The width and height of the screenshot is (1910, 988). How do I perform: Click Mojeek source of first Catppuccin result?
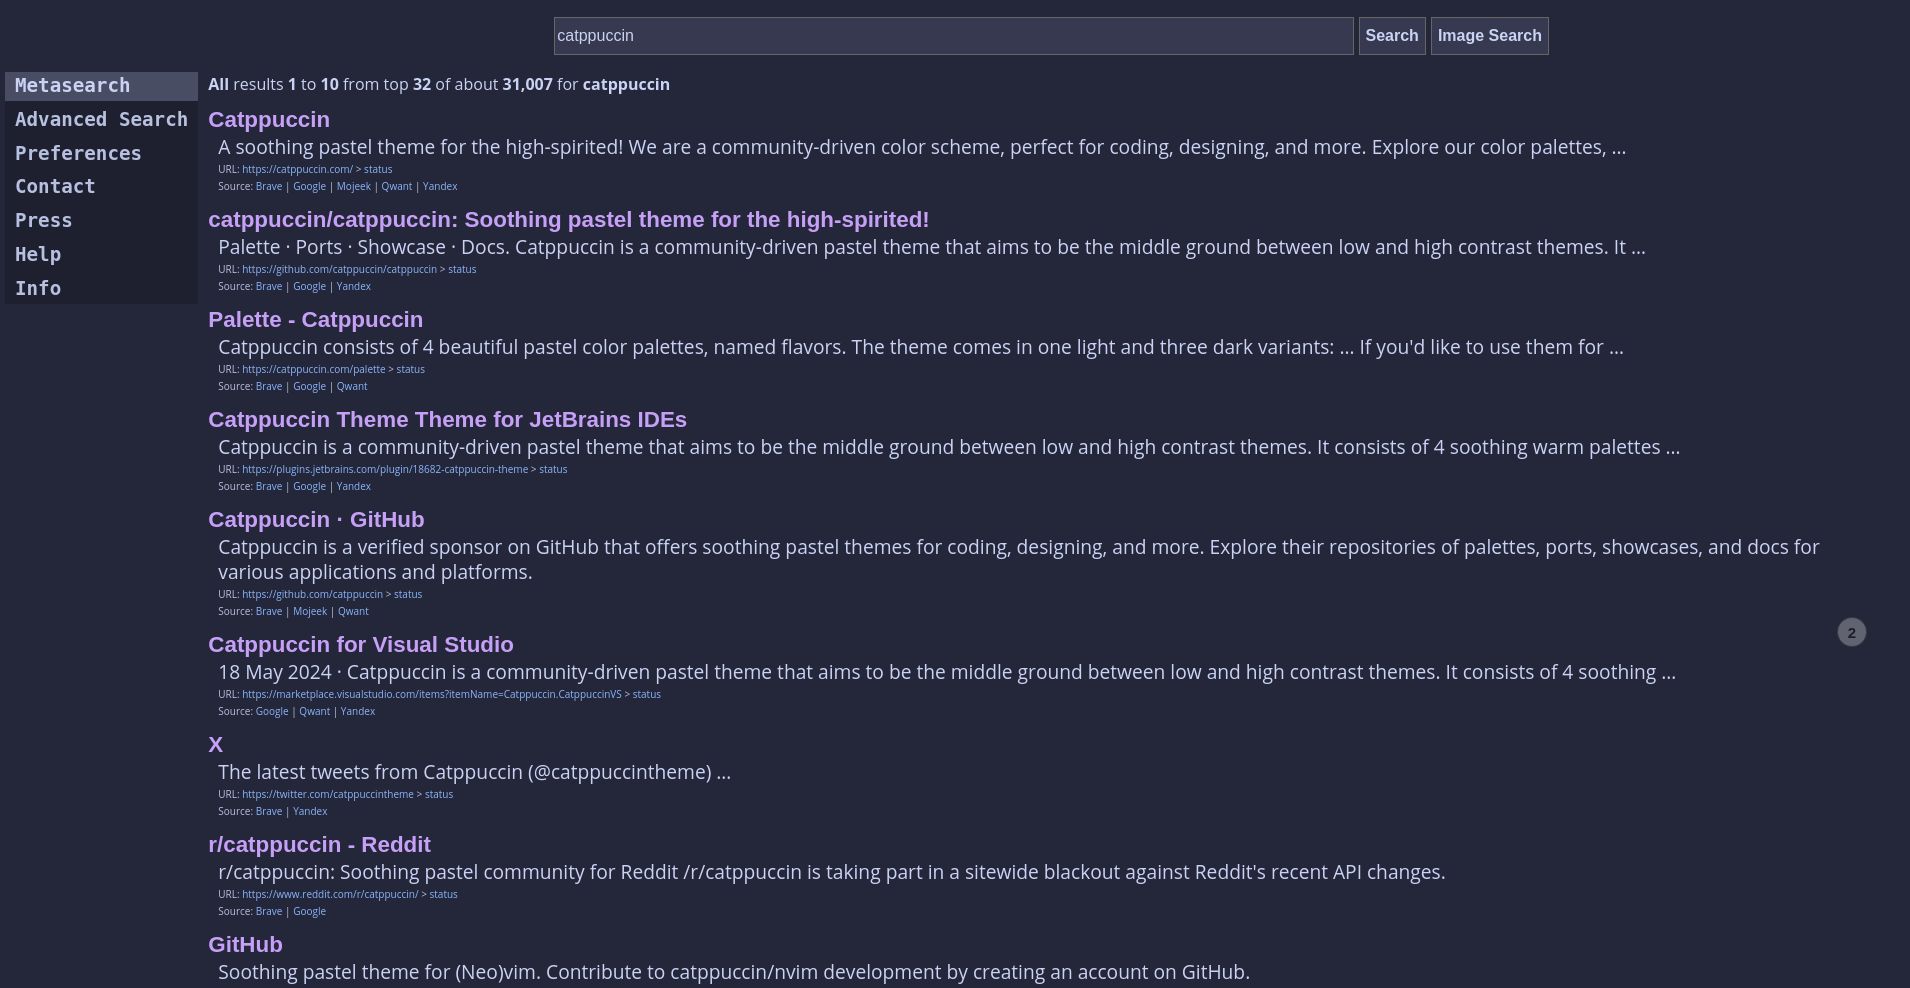click(353, 186)
